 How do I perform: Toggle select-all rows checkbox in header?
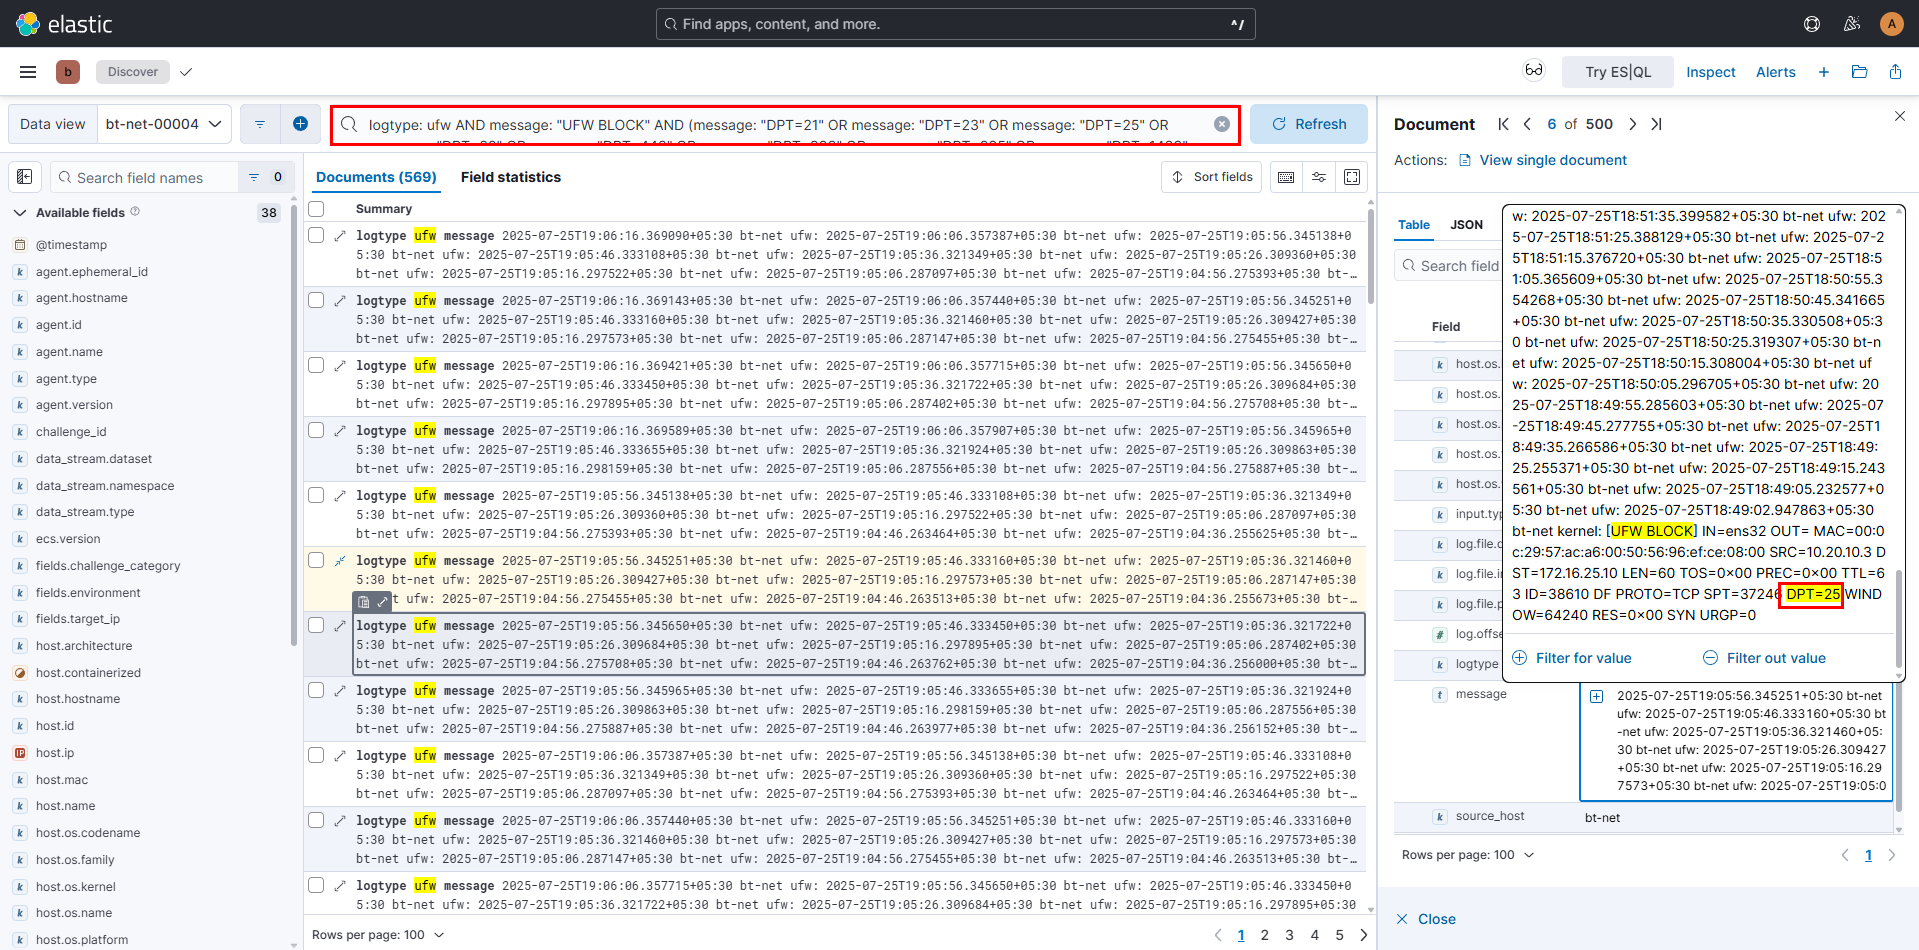tap(316, 209)
